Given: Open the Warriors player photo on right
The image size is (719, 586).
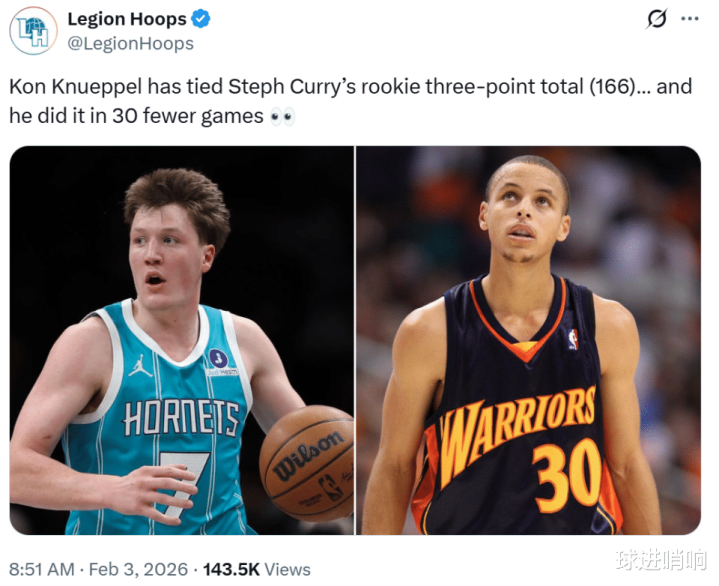Looking at the screenshot, I should click(529, 340).
